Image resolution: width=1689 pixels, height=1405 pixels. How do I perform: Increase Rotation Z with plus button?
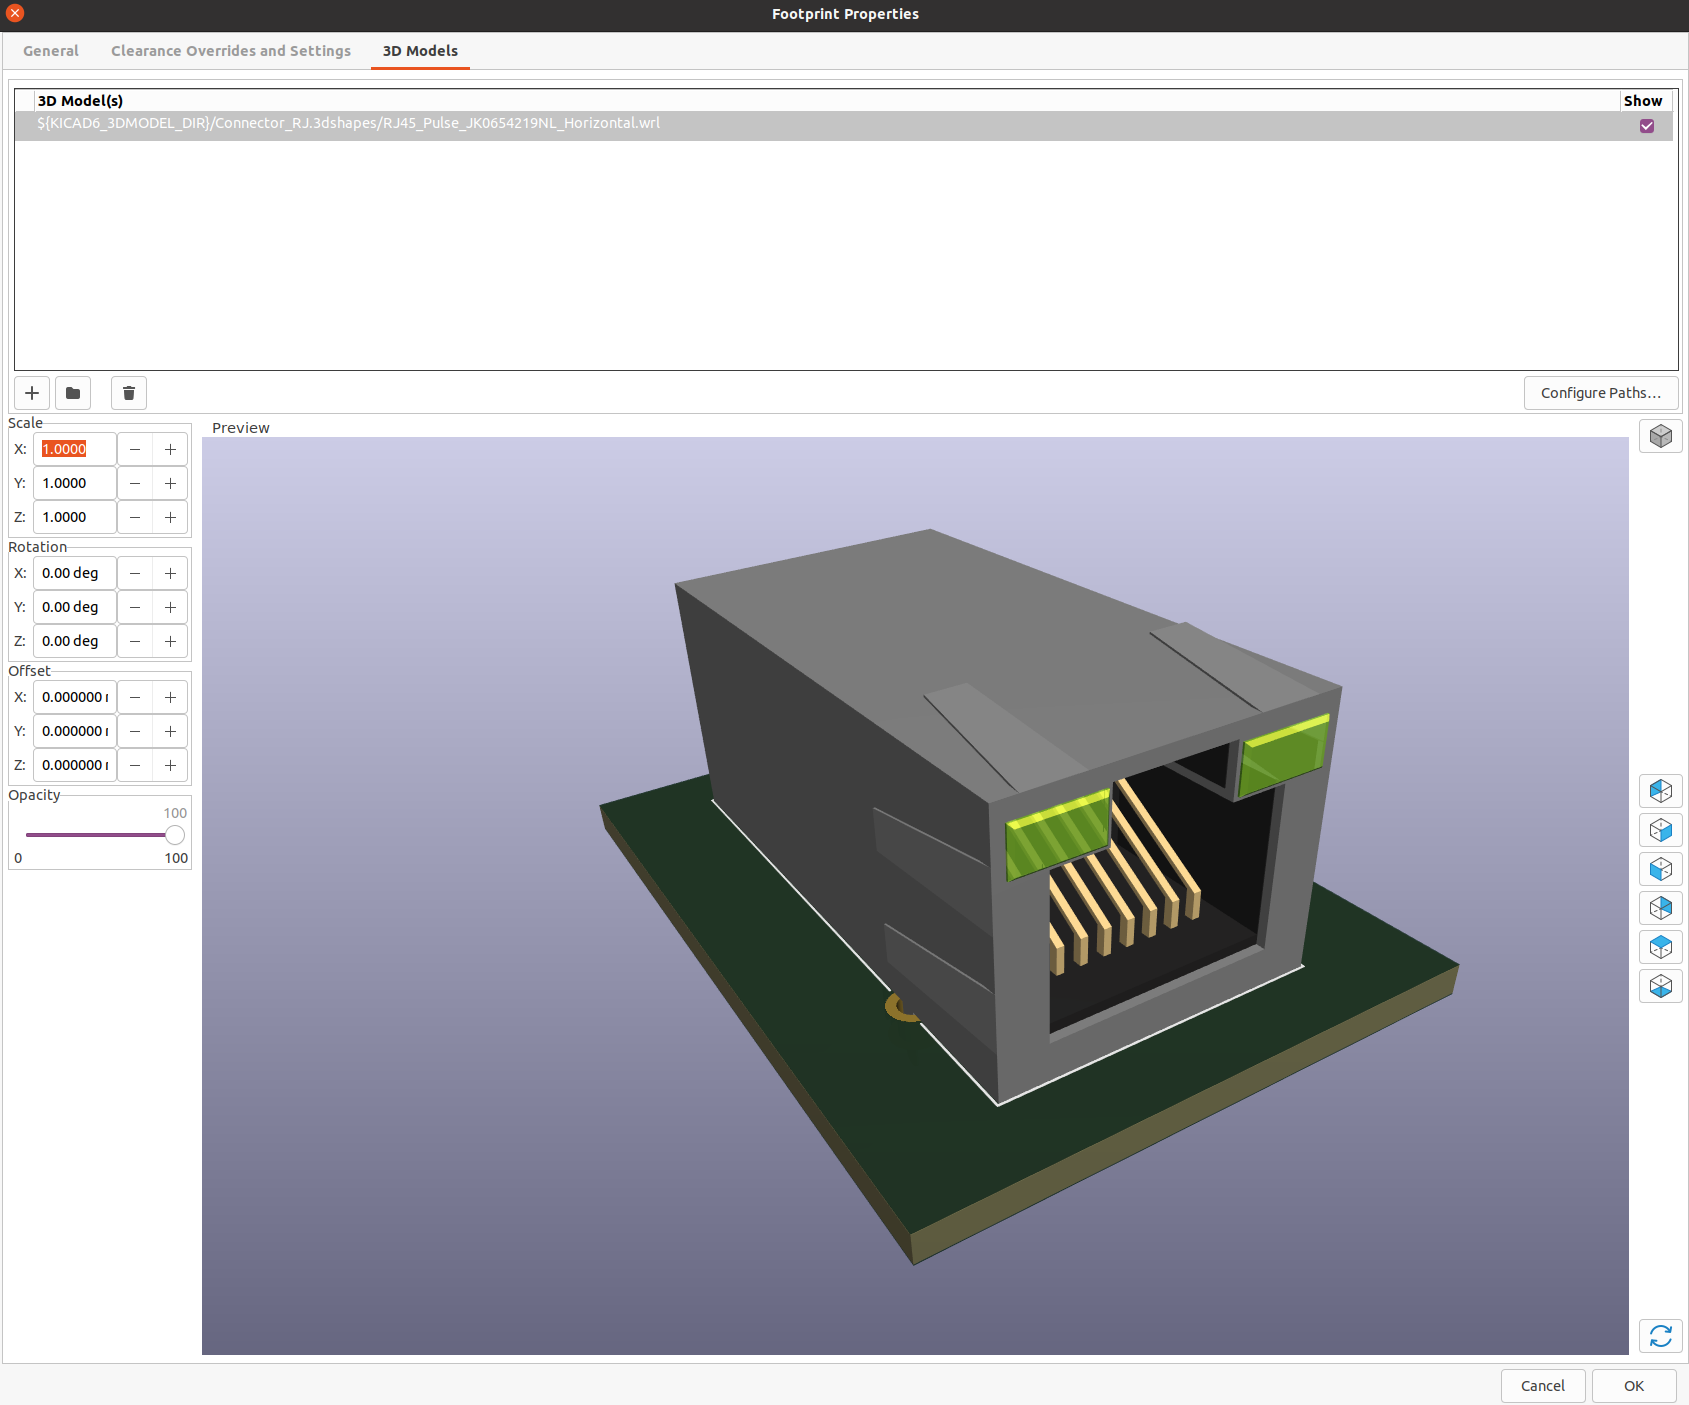point(170,641)
